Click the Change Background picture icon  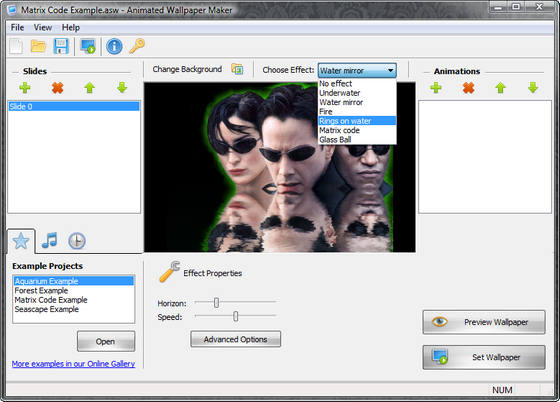click(x=237, y=69)
